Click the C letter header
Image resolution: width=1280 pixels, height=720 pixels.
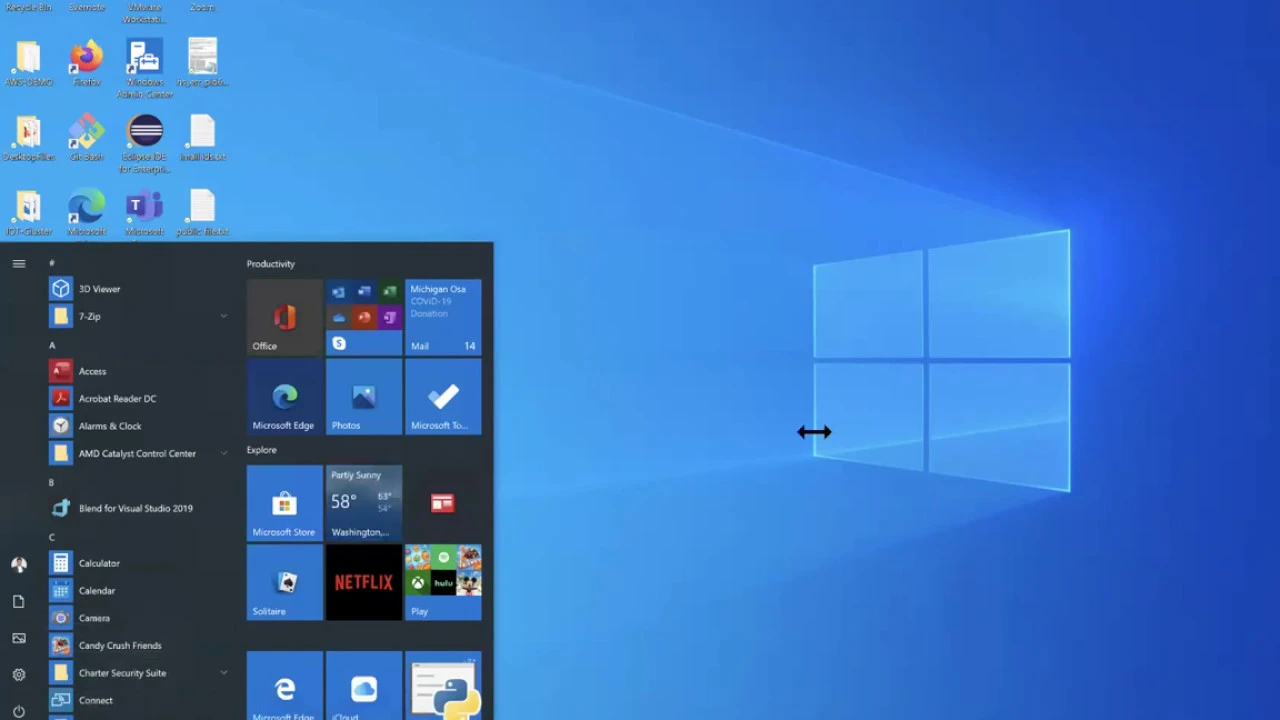[x=52, y=537]
